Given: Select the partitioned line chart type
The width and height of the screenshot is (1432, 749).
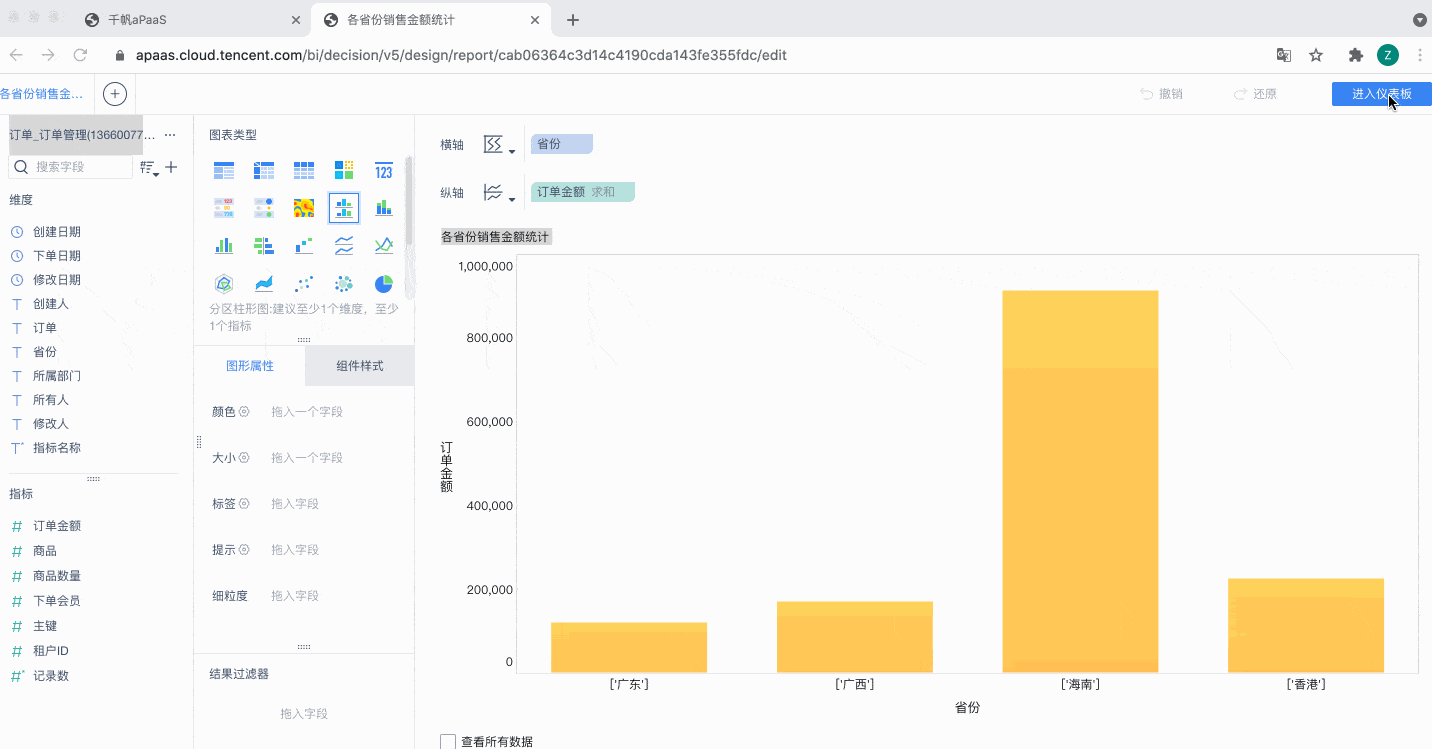Looking at the screenshot, I should pyautogui.click(x=344, y=246).
